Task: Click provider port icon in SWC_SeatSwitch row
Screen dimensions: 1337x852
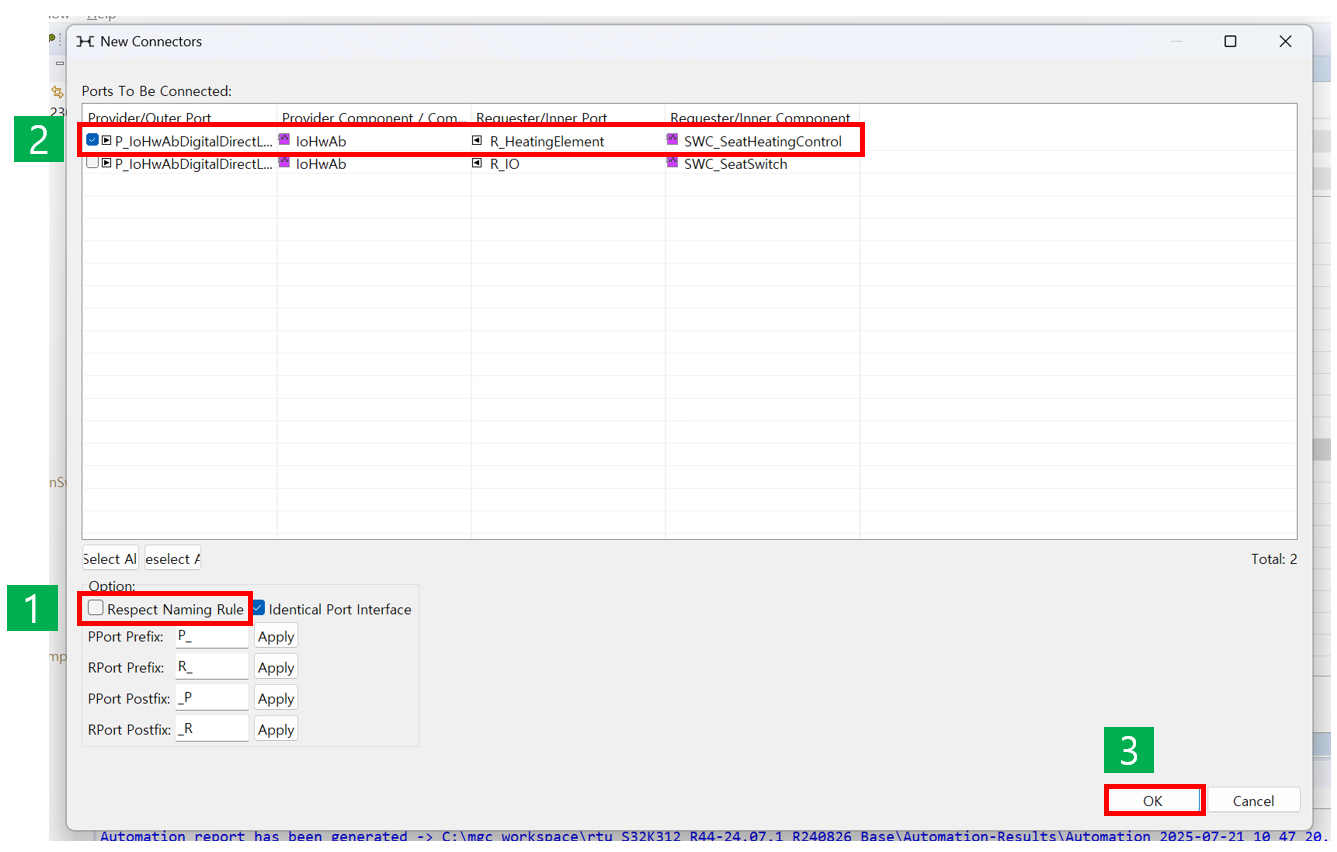Action: pos(106,163)
